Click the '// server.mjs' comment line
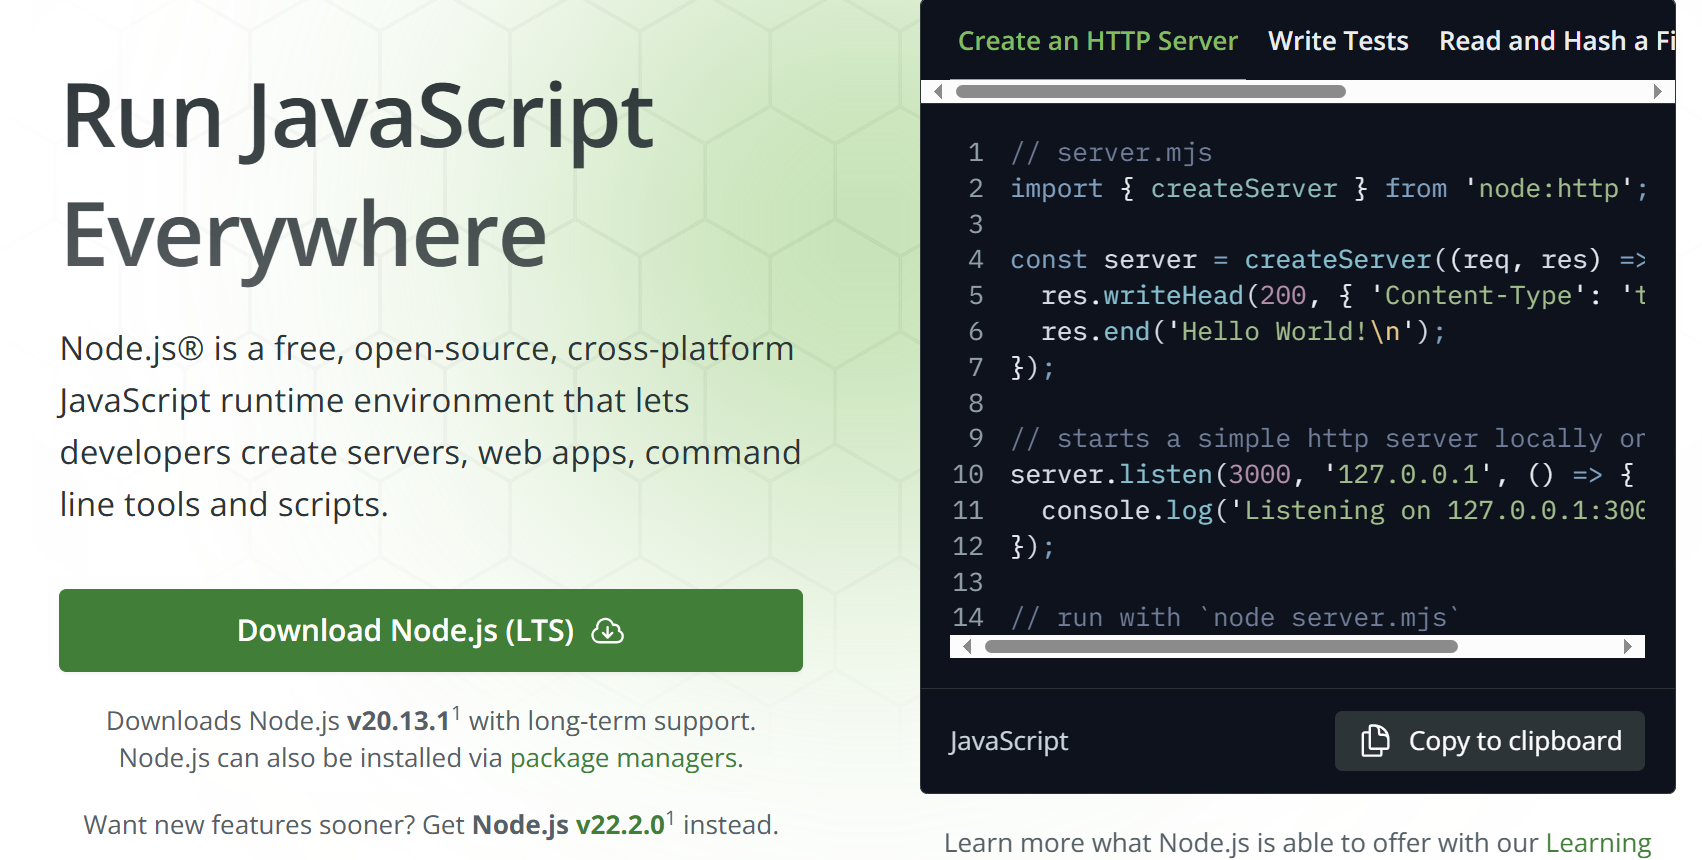The width and height of the screenshot is (1702, 860). 1111,153
